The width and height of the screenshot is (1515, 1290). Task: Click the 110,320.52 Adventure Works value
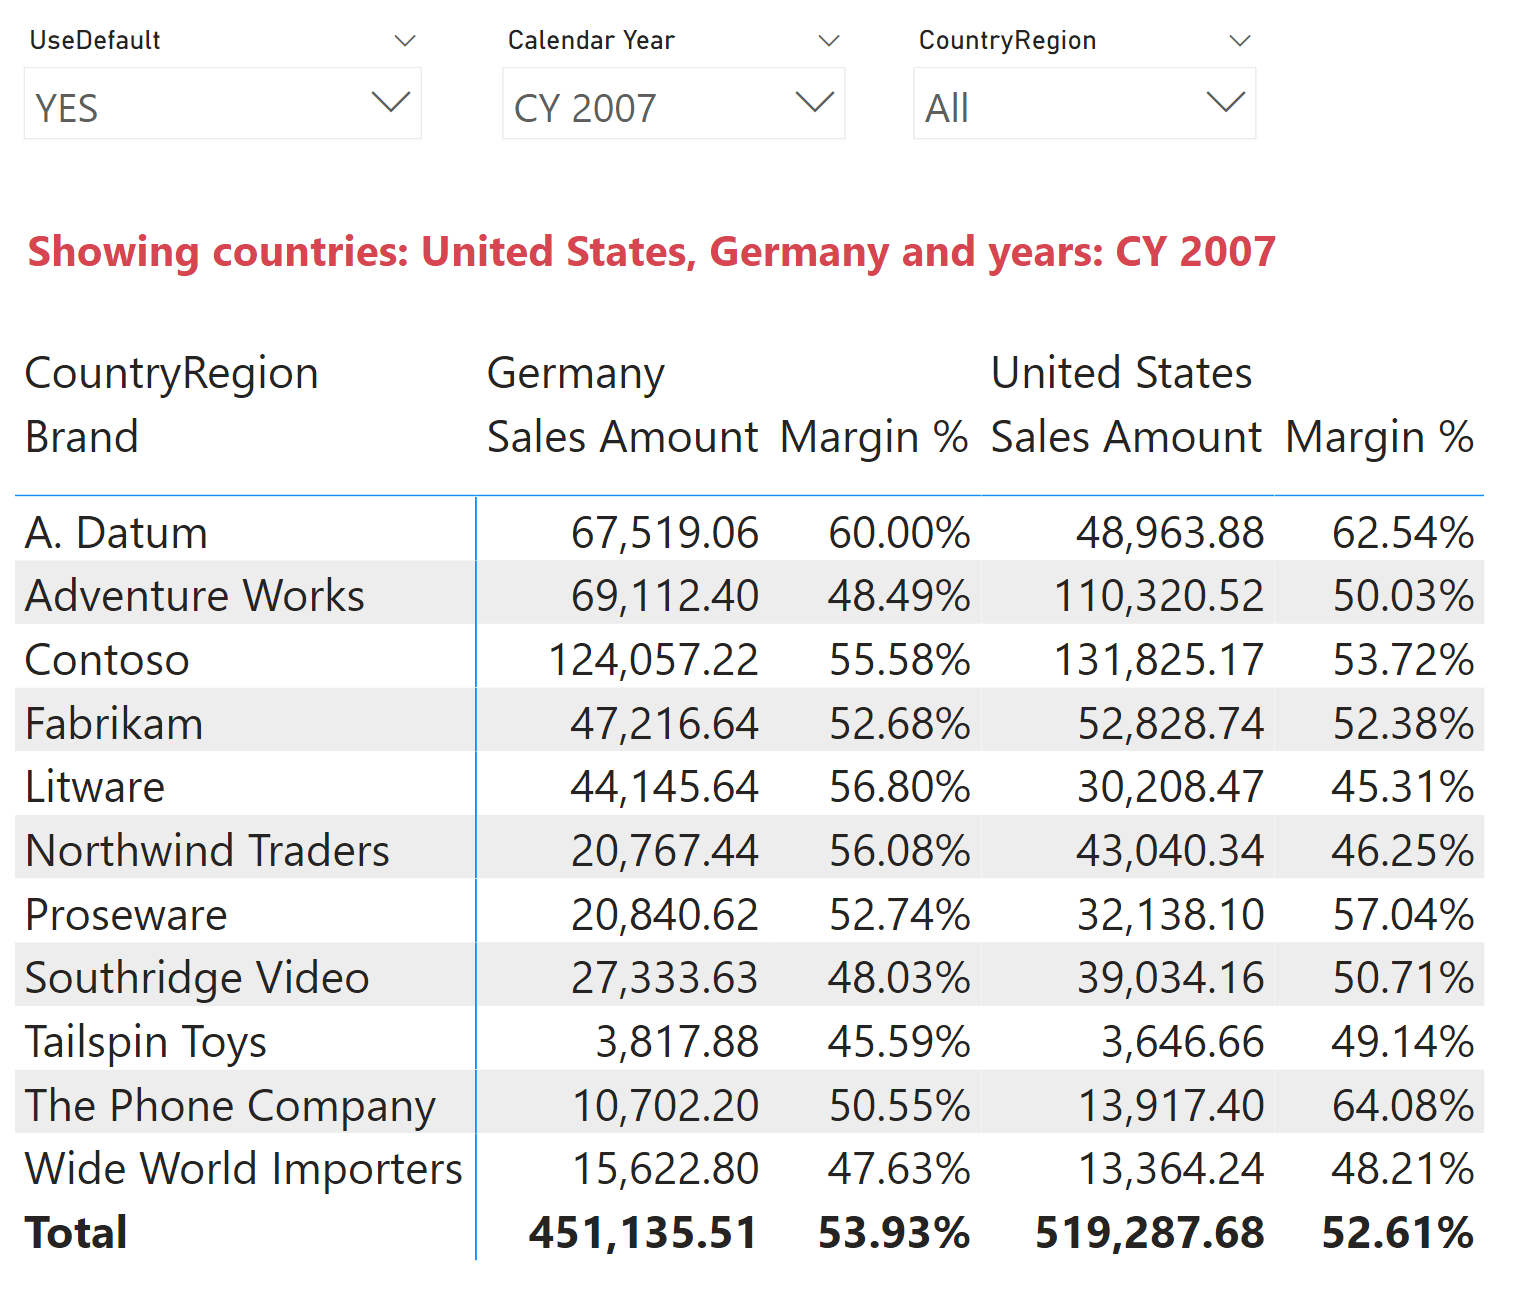tap(1160, 596)
